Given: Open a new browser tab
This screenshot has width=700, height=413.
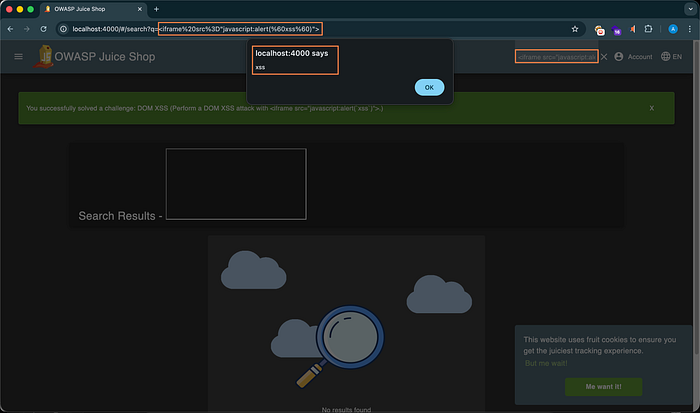Looking at the screenshot, I should click(156, 9).
